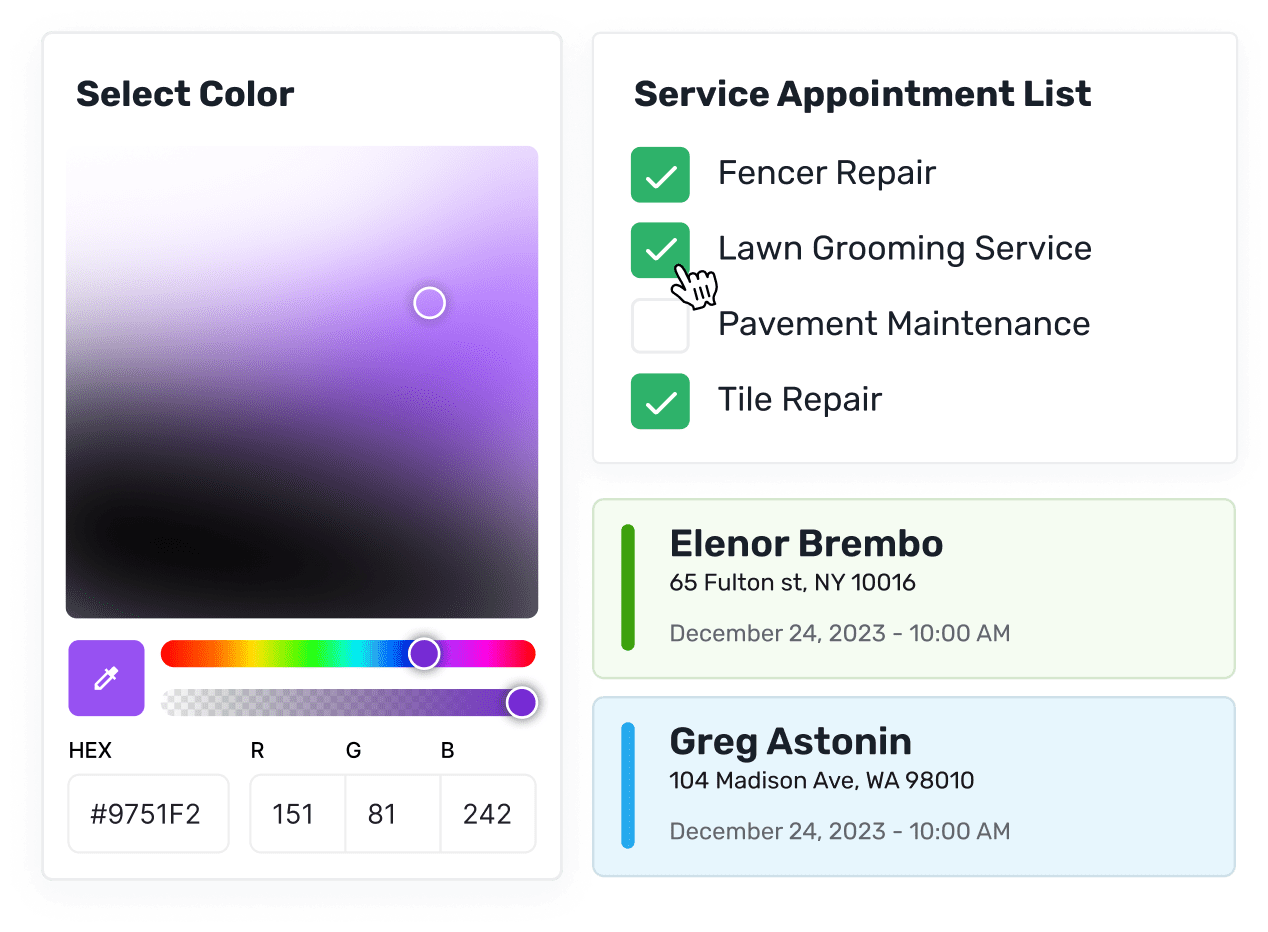
Task: Click the hue slider handle
Action: pyautogui.click(x=424, y=654)
